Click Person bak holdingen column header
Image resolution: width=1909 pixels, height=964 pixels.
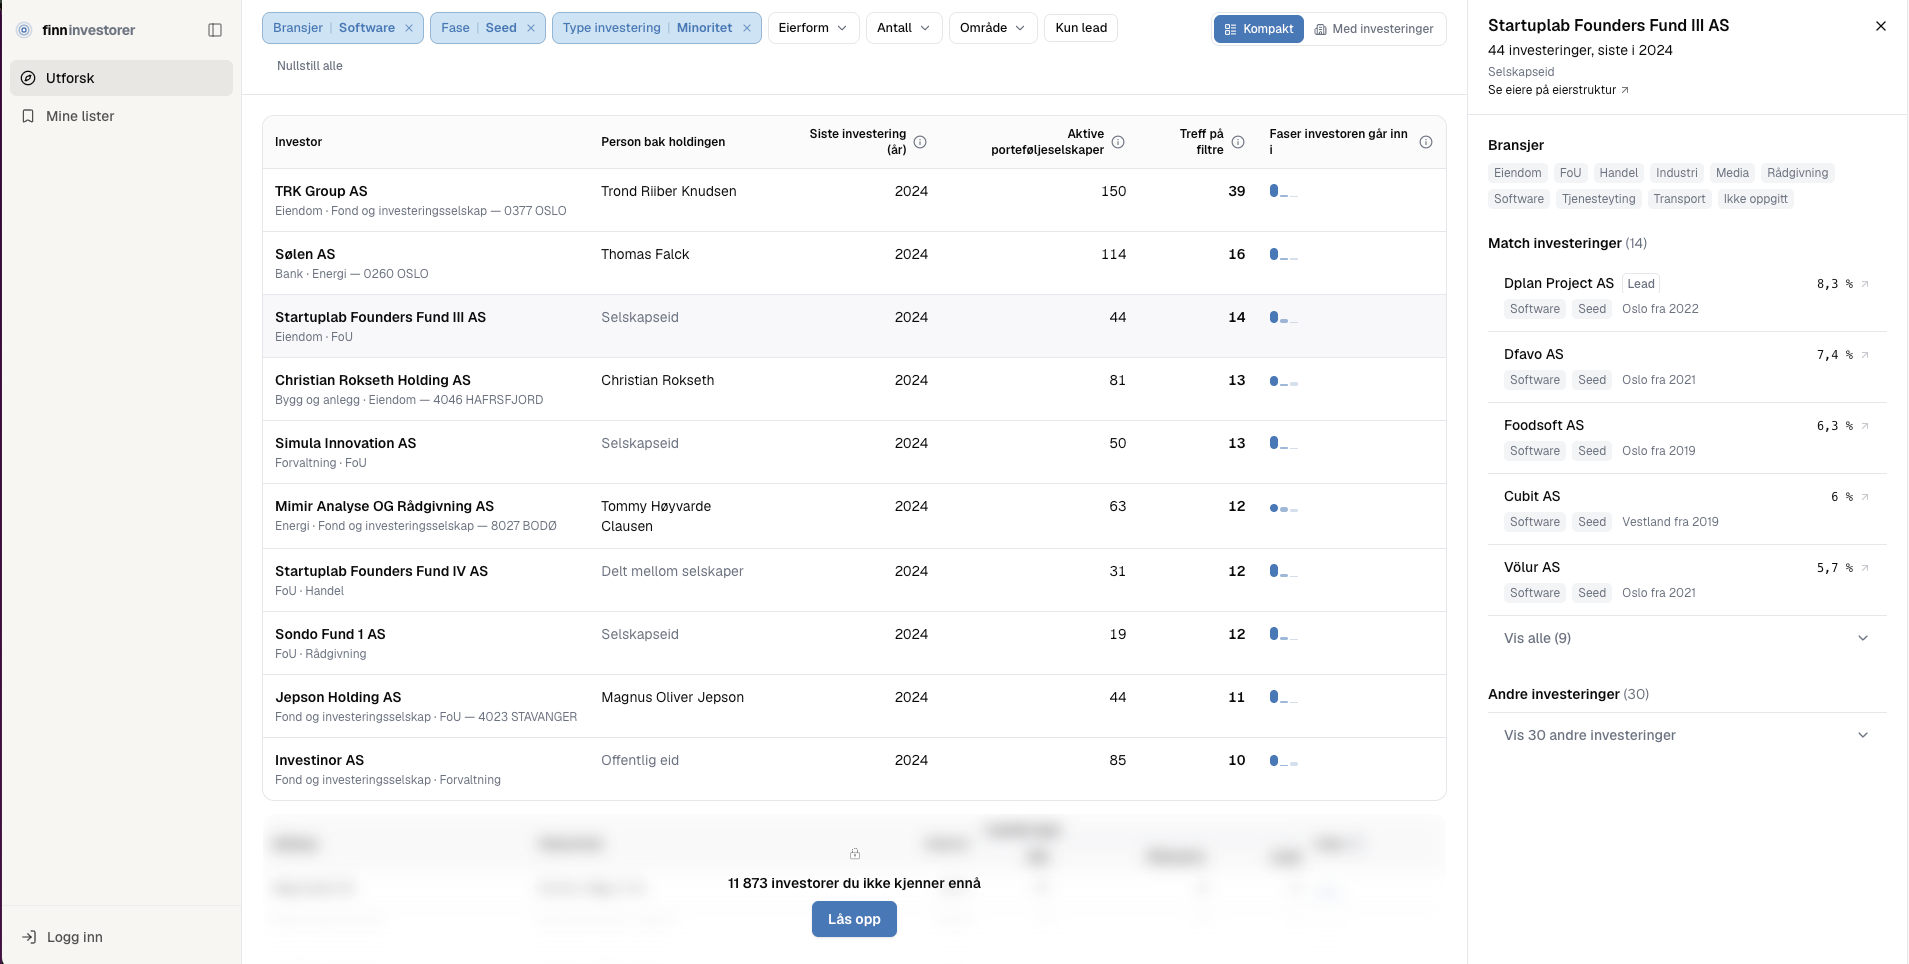point(663,142)
